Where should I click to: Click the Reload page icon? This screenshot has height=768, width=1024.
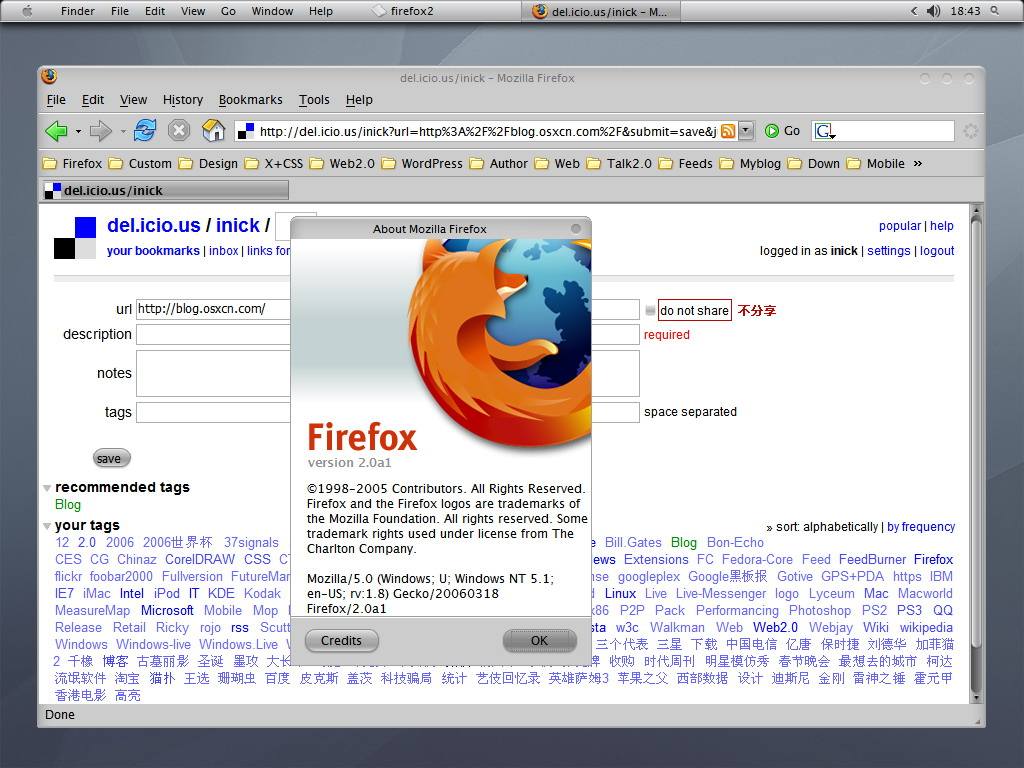pyautogui.click(x=144, y=131)
